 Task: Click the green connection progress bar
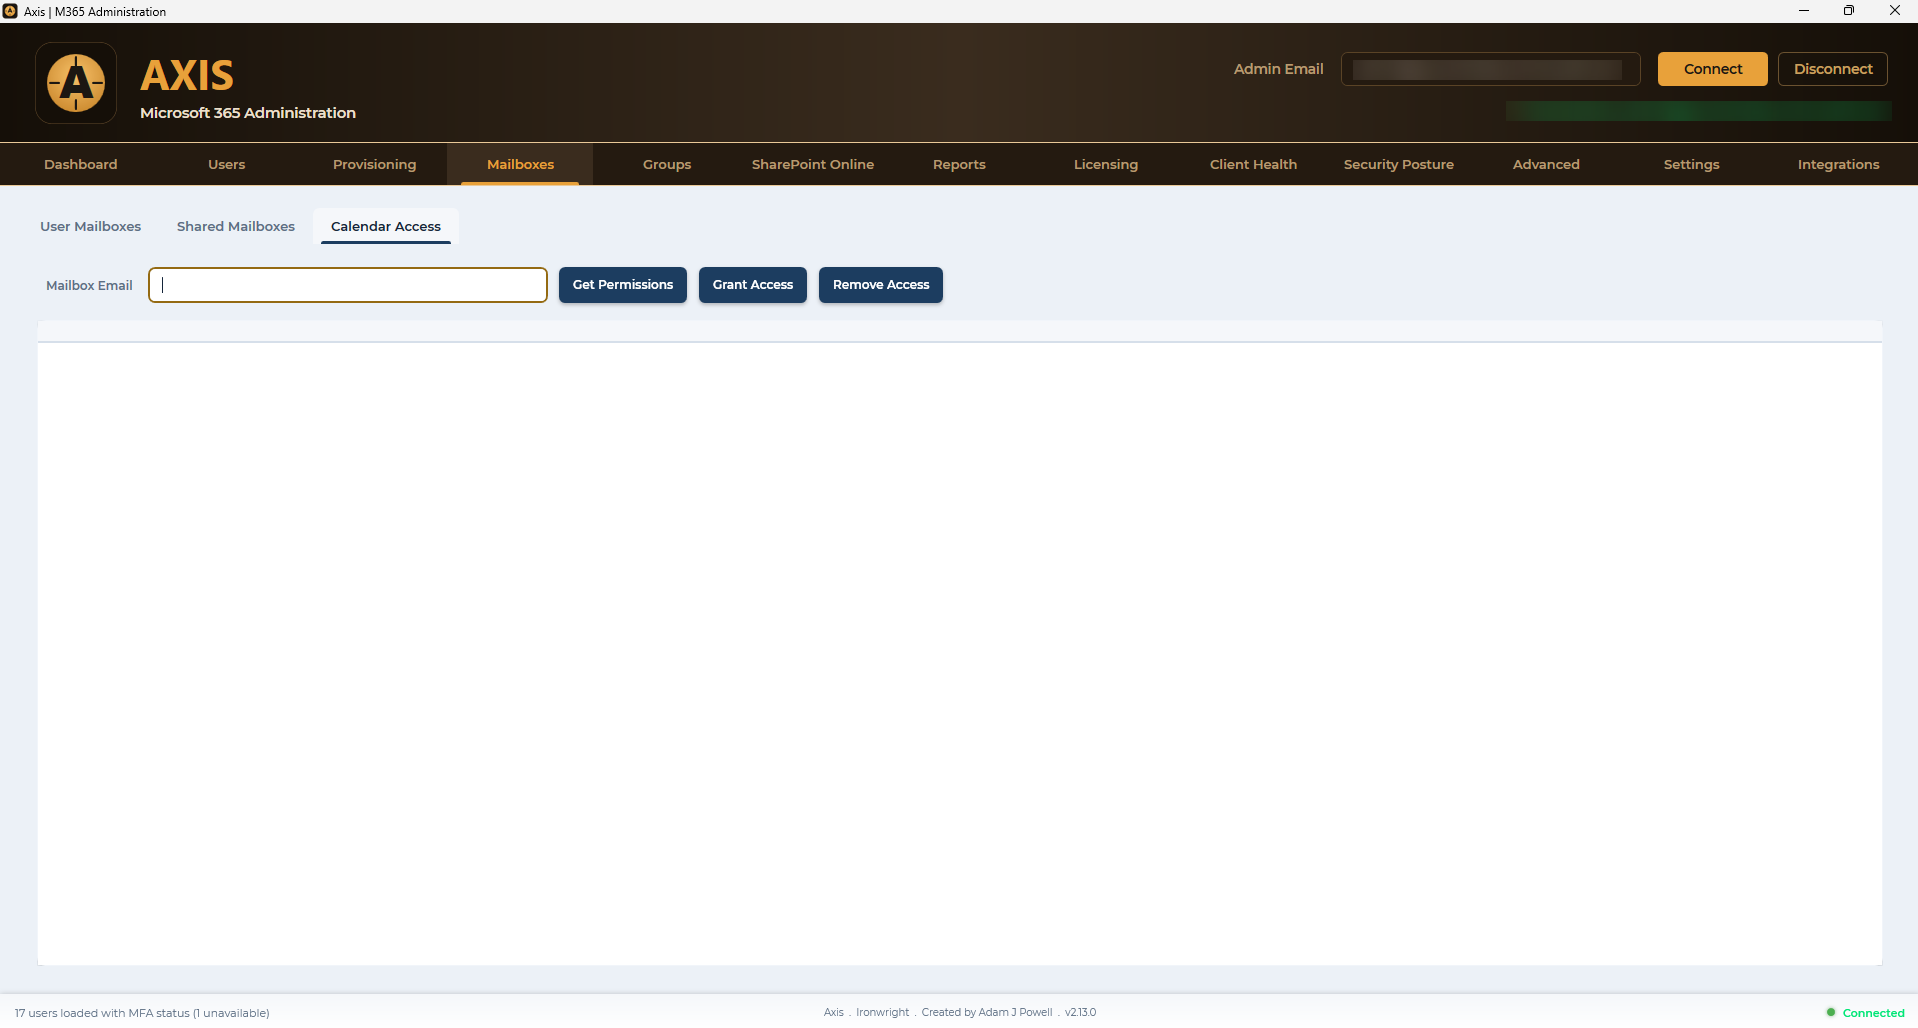coord(1698,111)
